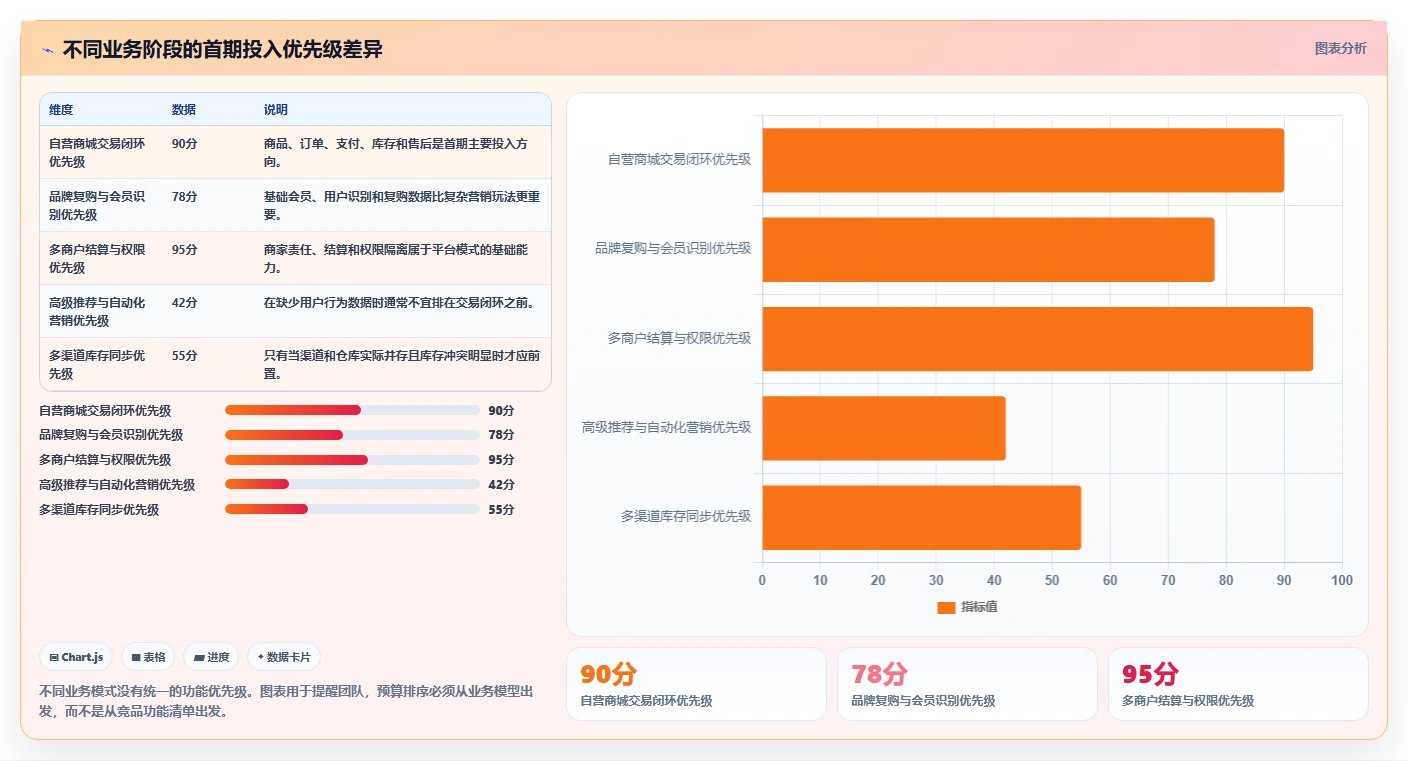Click the footer note starting 不同业务模式没有统一
The height and width of the screenshot is (761, 1408).
286,702
